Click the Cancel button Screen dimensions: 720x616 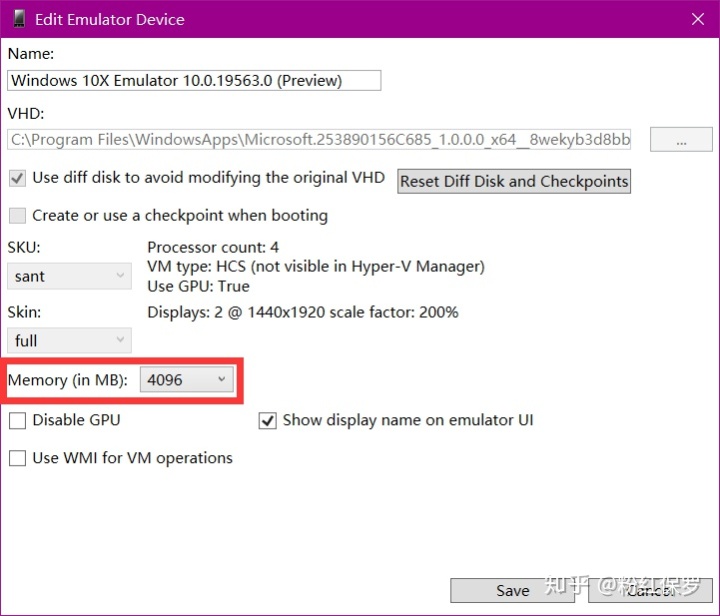tap(650, 590)
